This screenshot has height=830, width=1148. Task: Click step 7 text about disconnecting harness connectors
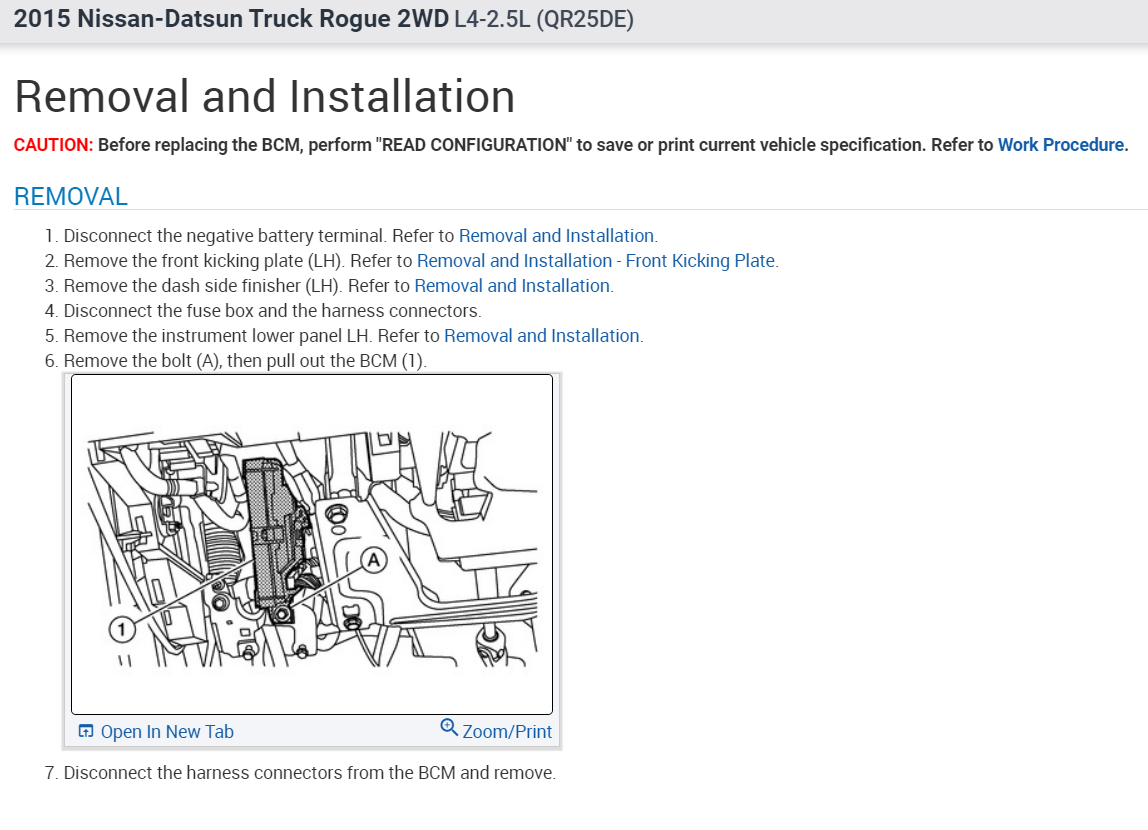point(310,773)
